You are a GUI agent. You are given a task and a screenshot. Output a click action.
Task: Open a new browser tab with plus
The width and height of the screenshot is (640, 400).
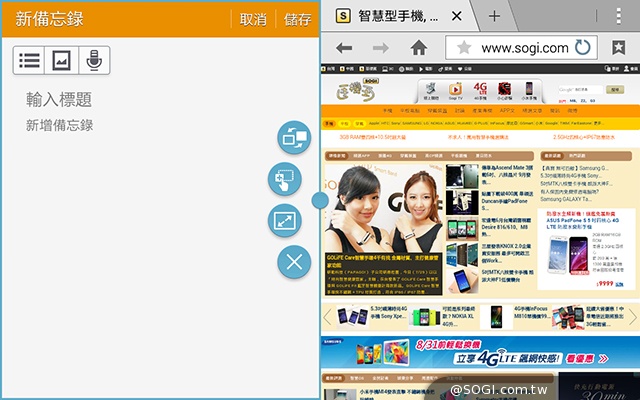[494, 16]
